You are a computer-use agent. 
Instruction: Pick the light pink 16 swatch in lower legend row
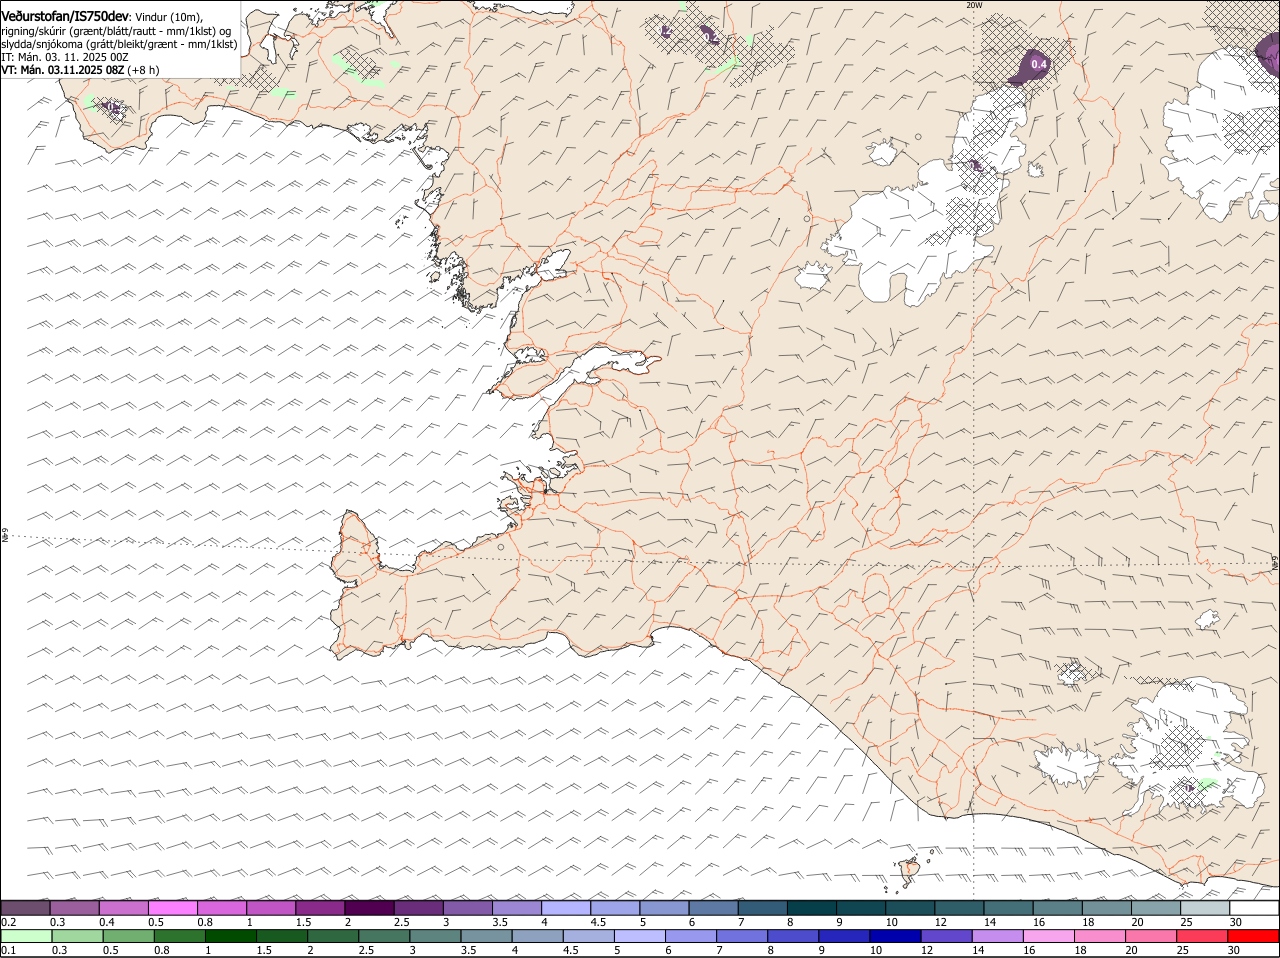(x=1050, y=936)
